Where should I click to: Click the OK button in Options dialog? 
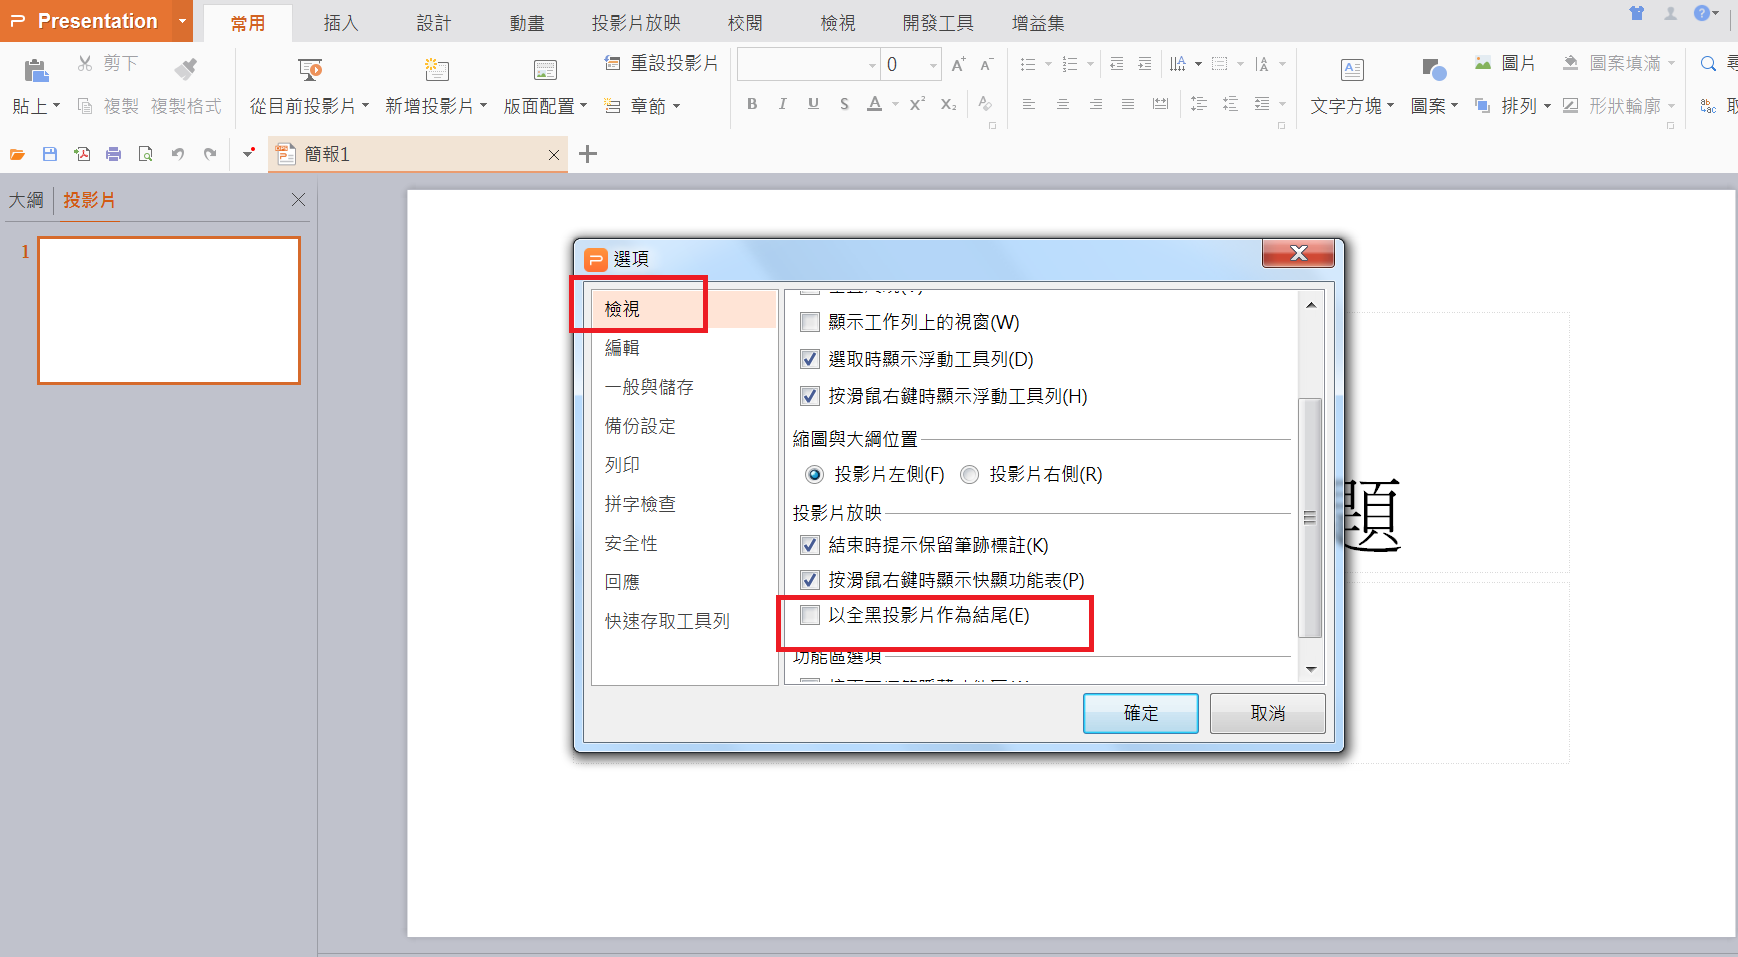[1141, 713]
